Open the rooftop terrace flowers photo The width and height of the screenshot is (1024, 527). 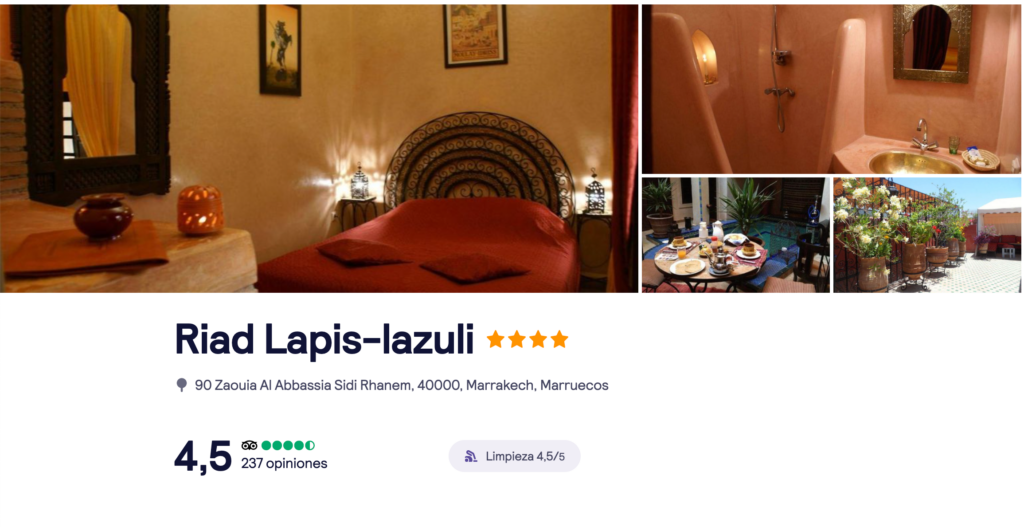point(927,235)
